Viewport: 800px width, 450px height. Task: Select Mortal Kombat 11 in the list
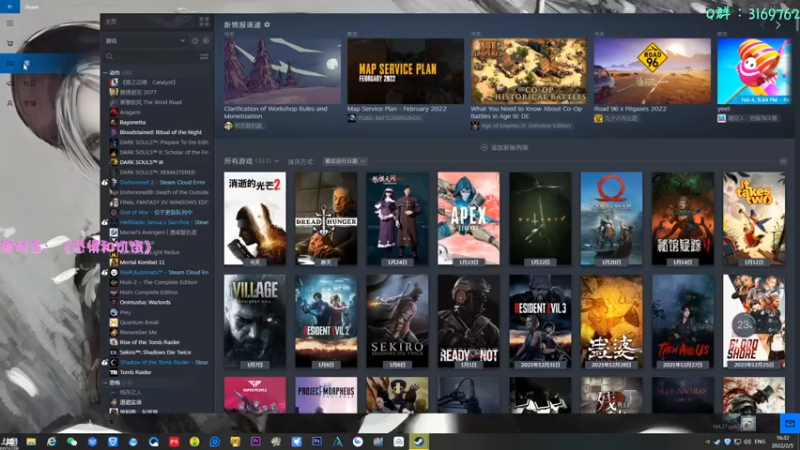[x=142, y=262]
